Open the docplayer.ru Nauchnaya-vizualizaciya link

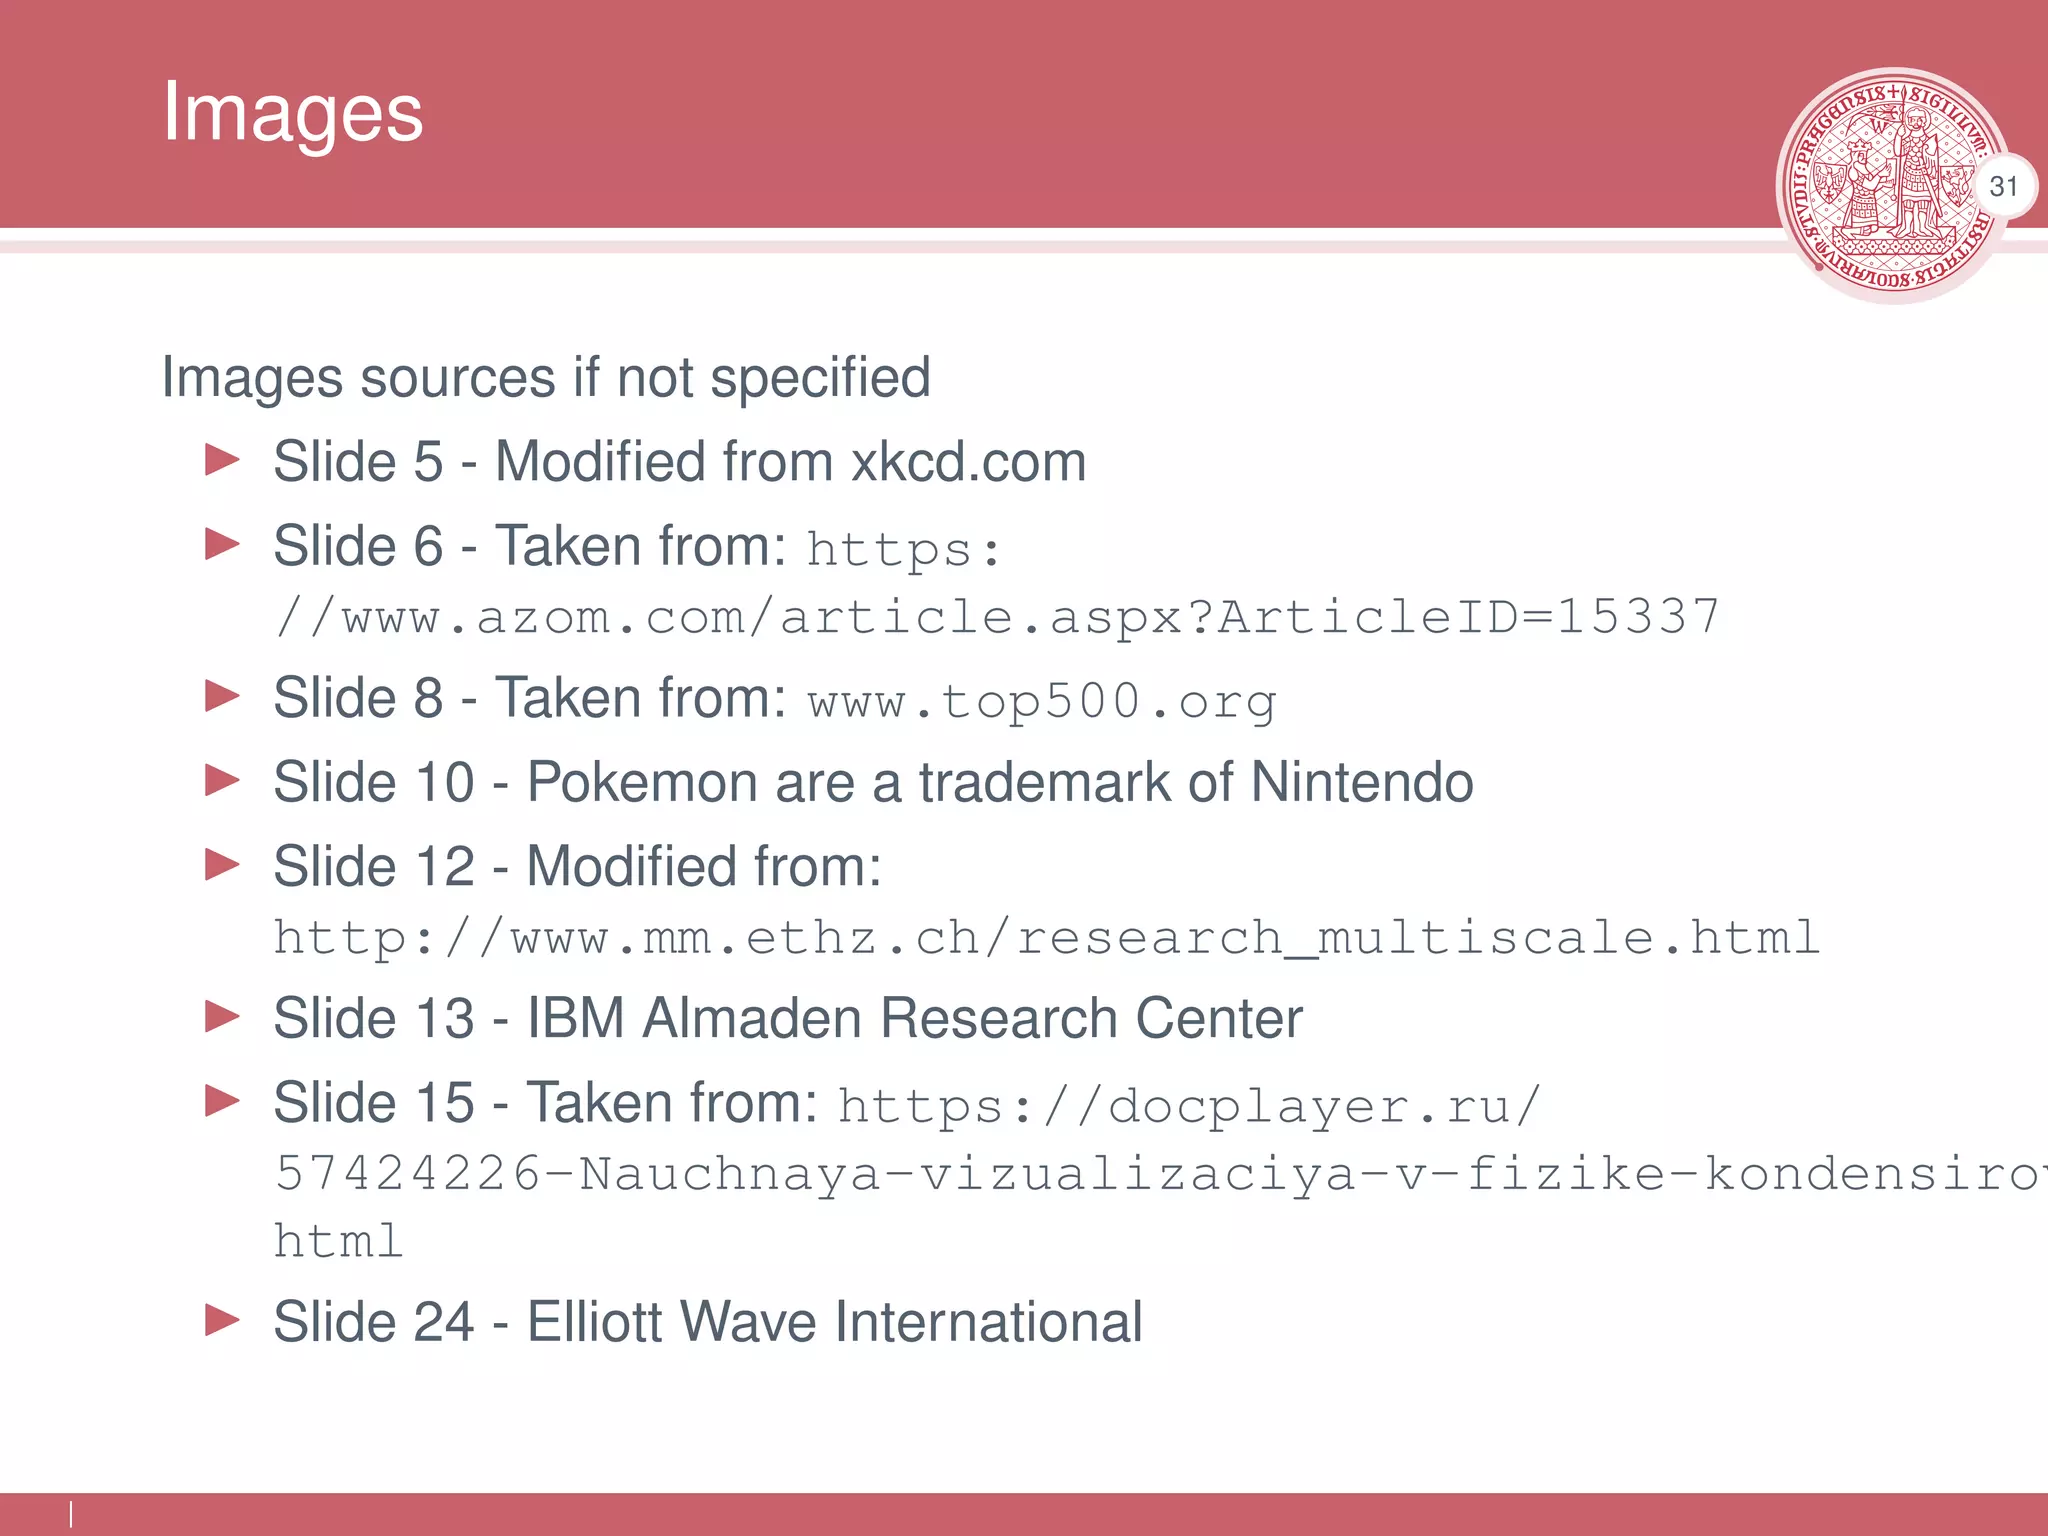coord(1160,1172)
